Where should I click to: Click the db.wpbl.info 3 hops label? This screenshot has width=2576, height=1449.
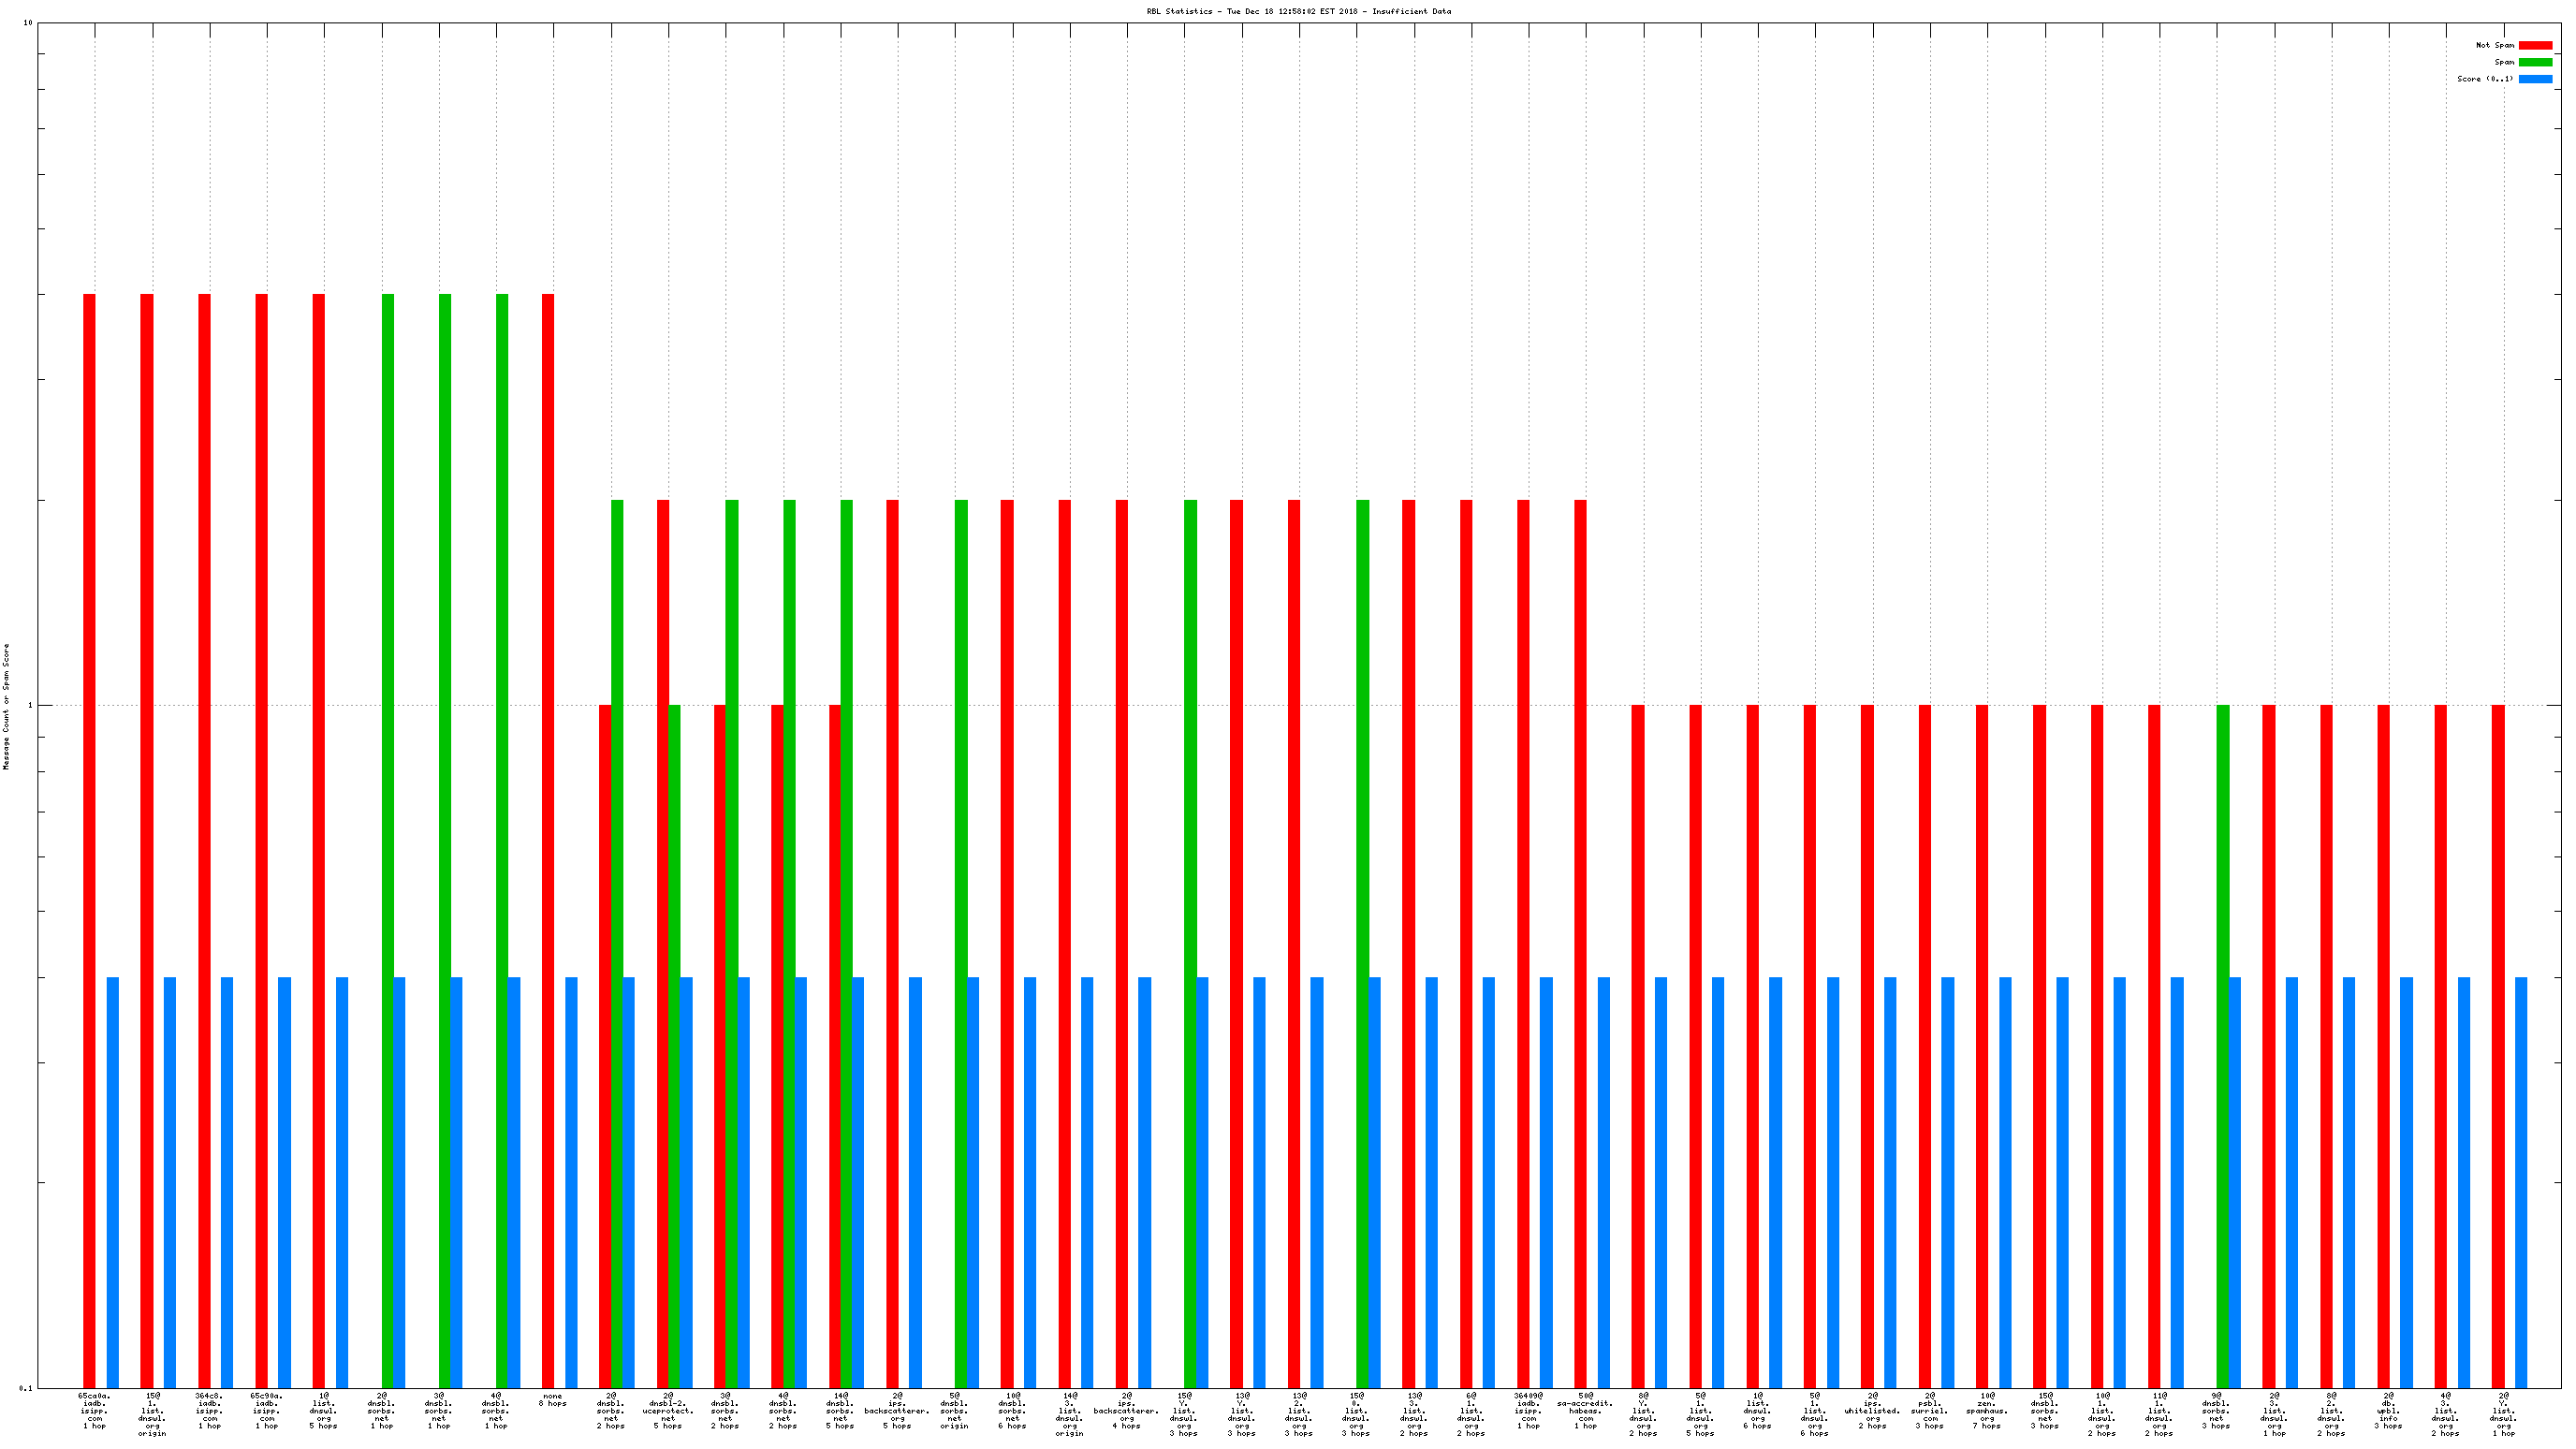pyautogui.click(x=2388, y=1411)
